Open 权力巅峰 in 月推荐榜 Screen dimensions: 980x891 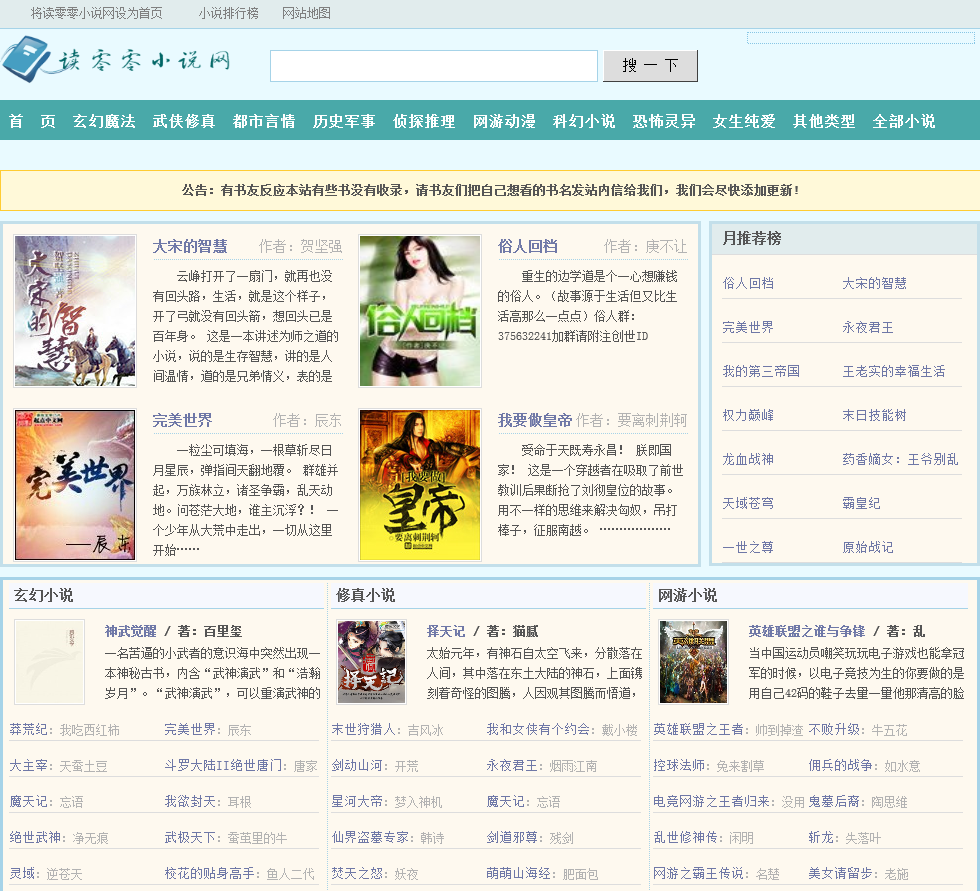(748, 415)
